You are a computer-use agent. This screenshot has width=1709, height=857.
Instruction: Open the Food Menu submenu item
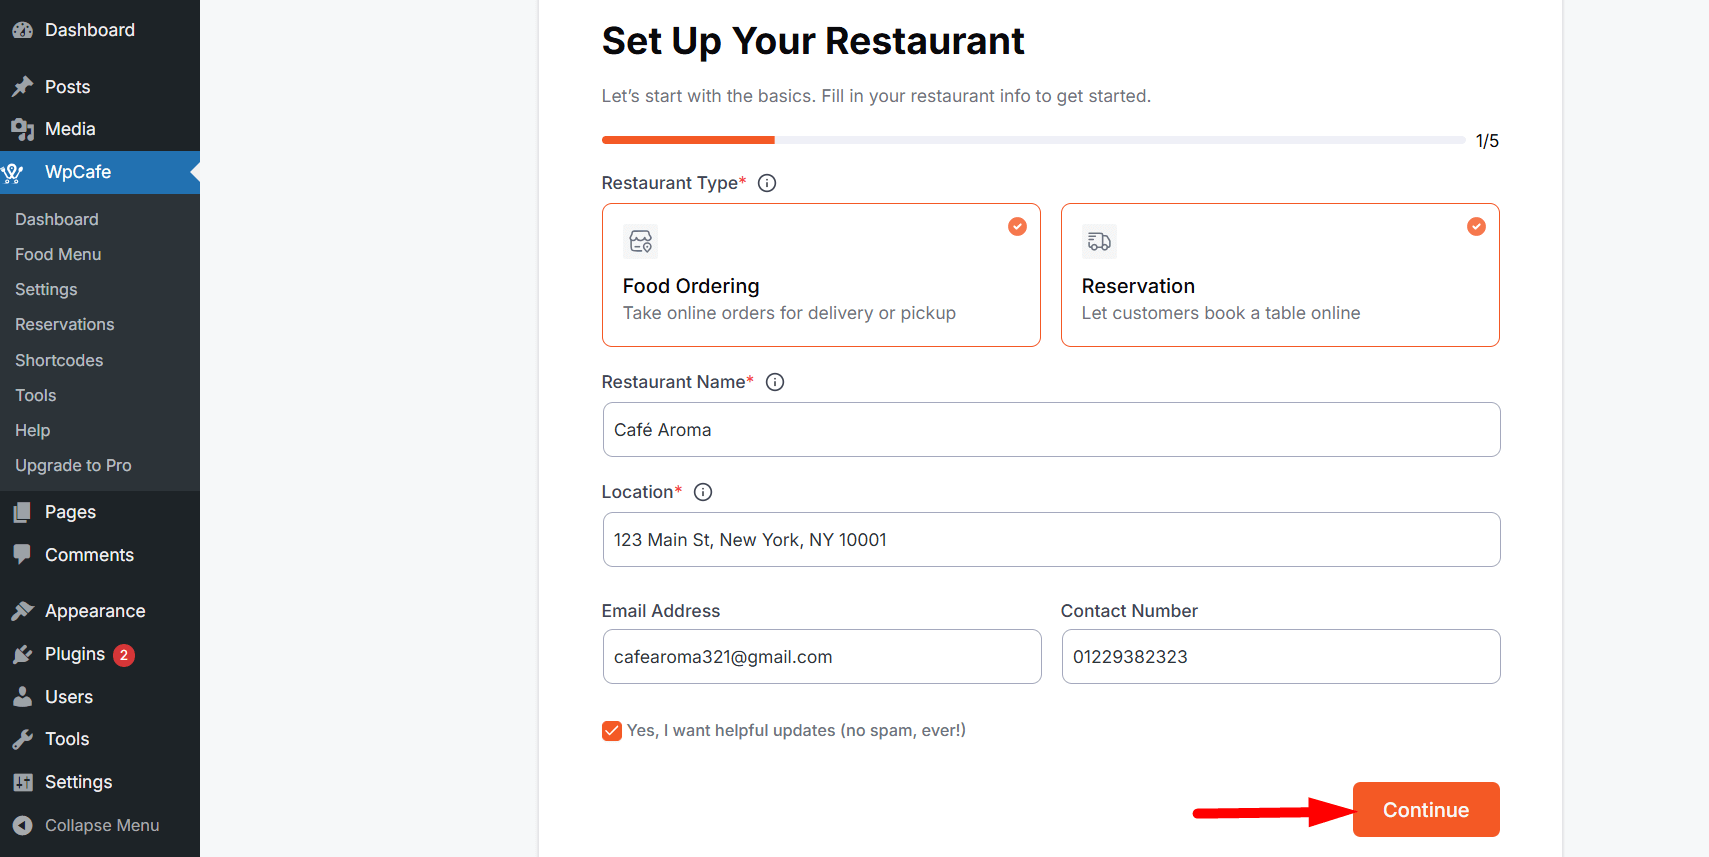click(x=58, y=254)
